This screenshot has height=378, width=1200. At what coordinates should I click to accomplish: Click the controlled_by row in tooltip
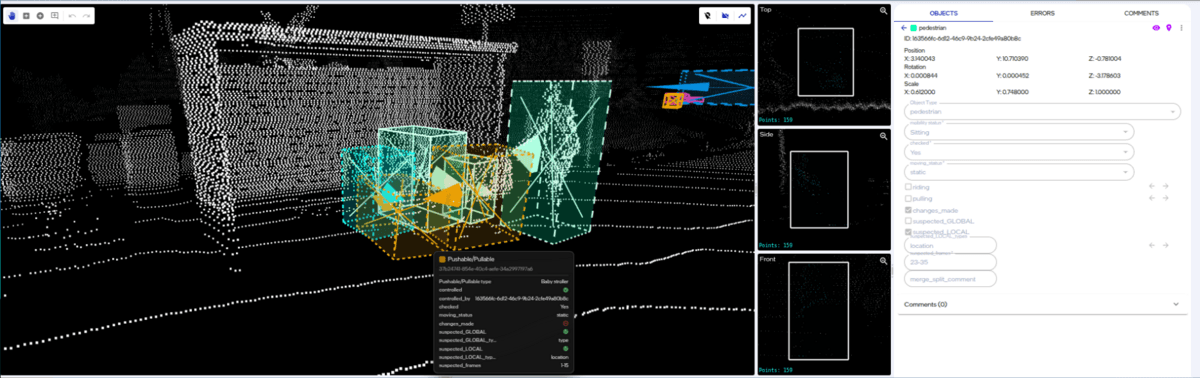pos(503,298)
